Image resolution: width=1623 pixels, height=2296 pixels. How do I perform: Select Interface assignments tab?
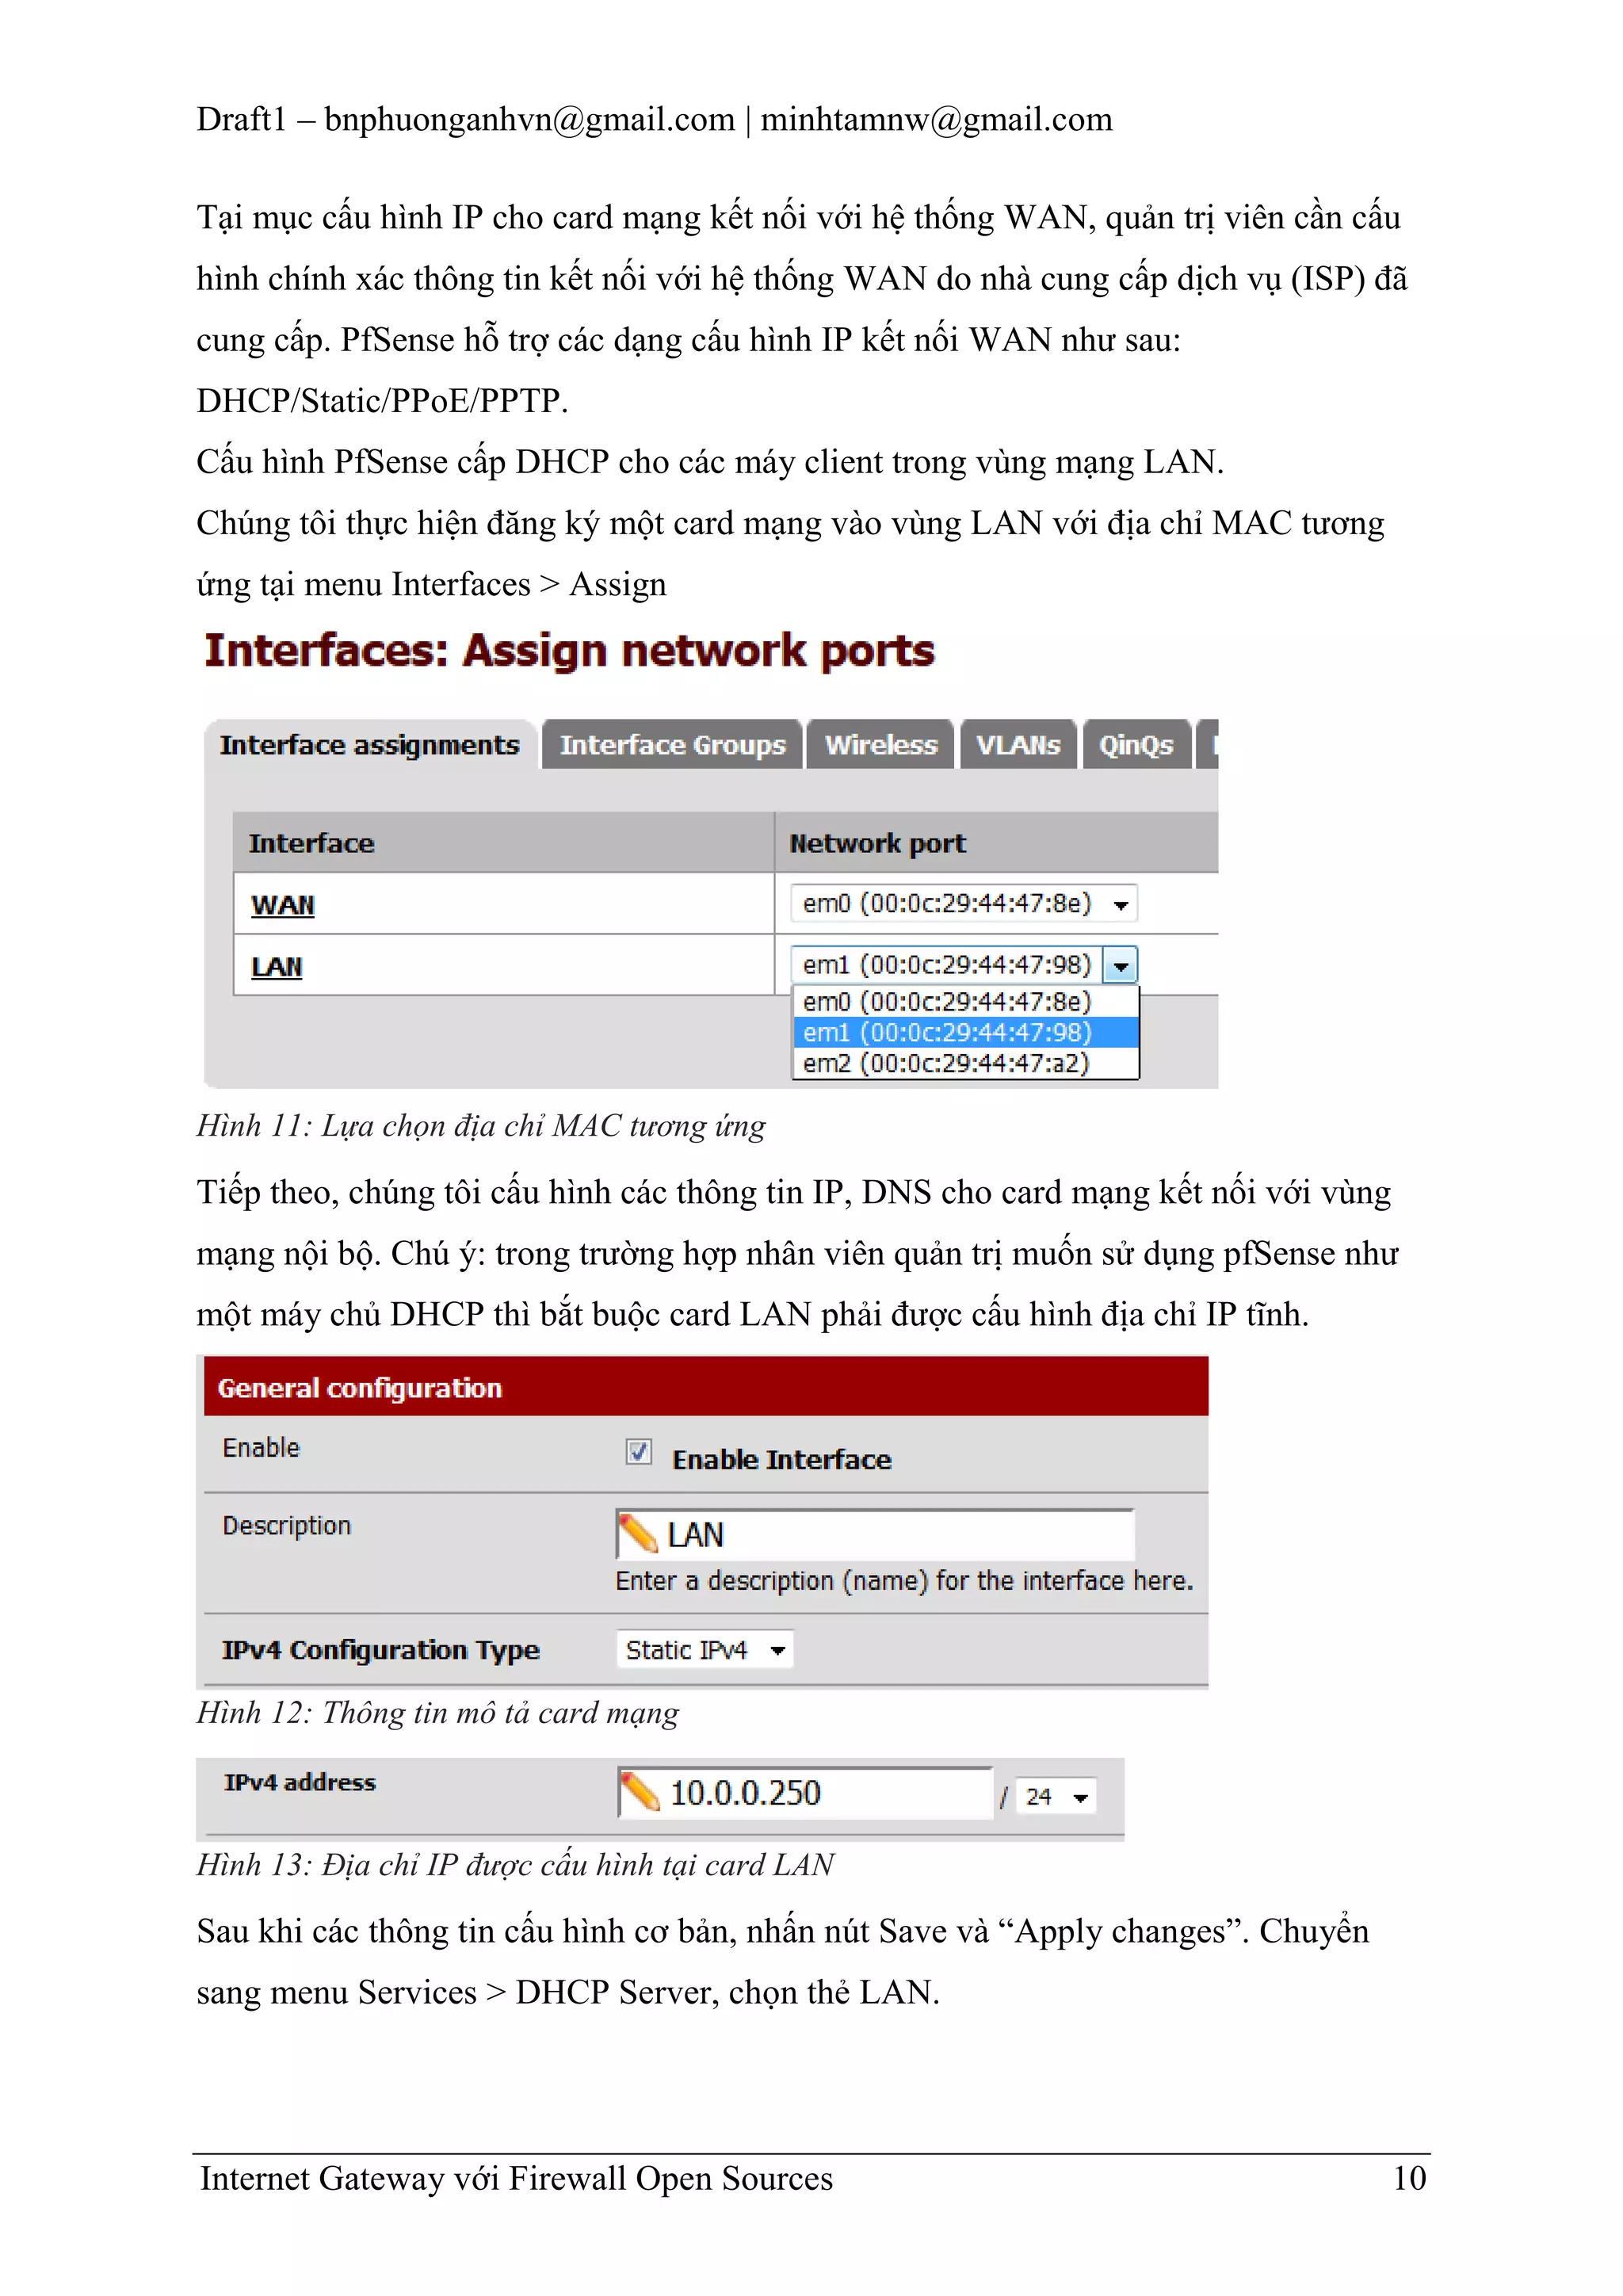369,745
